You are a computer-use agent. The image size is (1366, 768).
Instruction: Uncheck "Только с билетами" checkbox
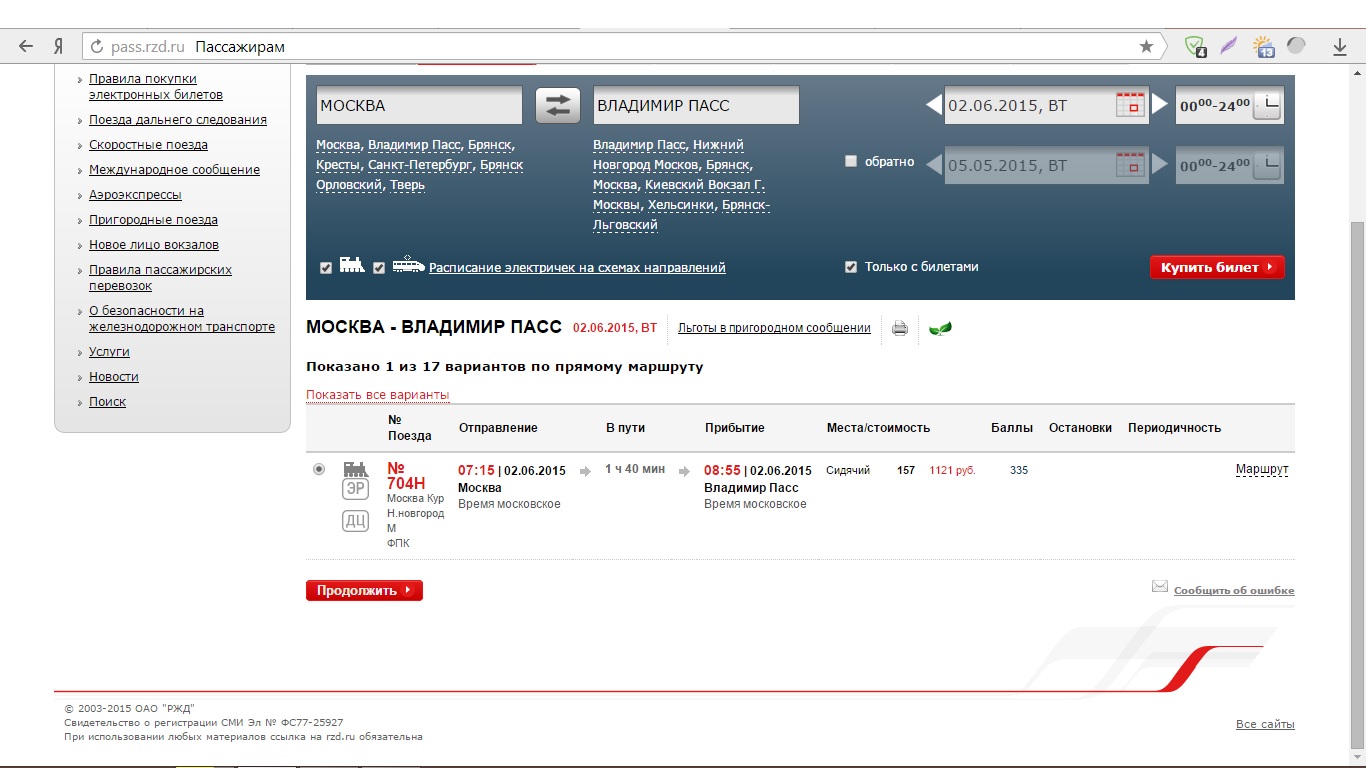pos(851,267)
